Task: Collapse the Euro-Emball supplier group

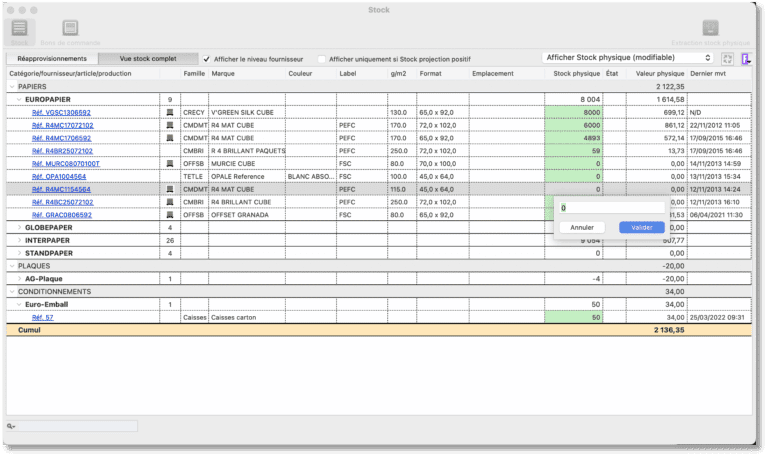Action: pyautogui.click(x=19, y=304)
